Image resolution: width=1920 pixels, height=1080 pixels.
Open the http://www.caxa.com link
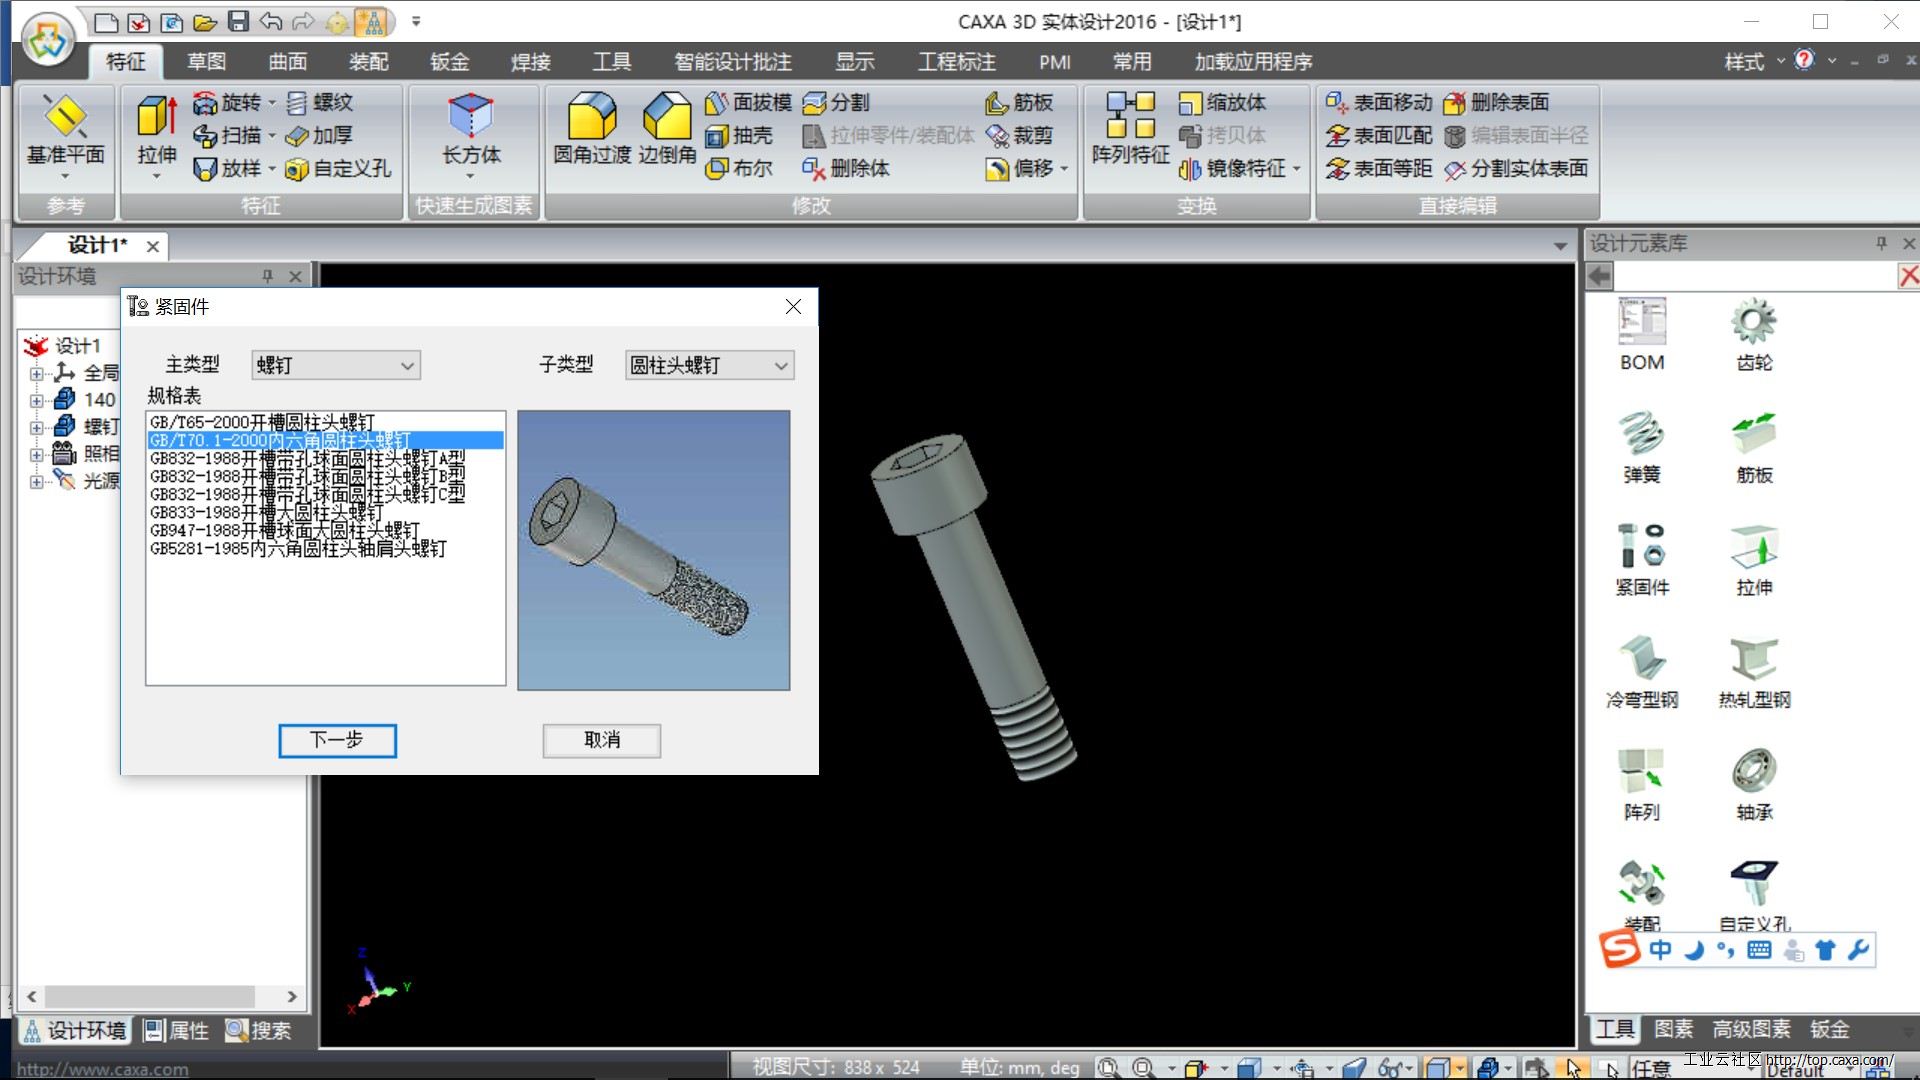pos(102,1070)
